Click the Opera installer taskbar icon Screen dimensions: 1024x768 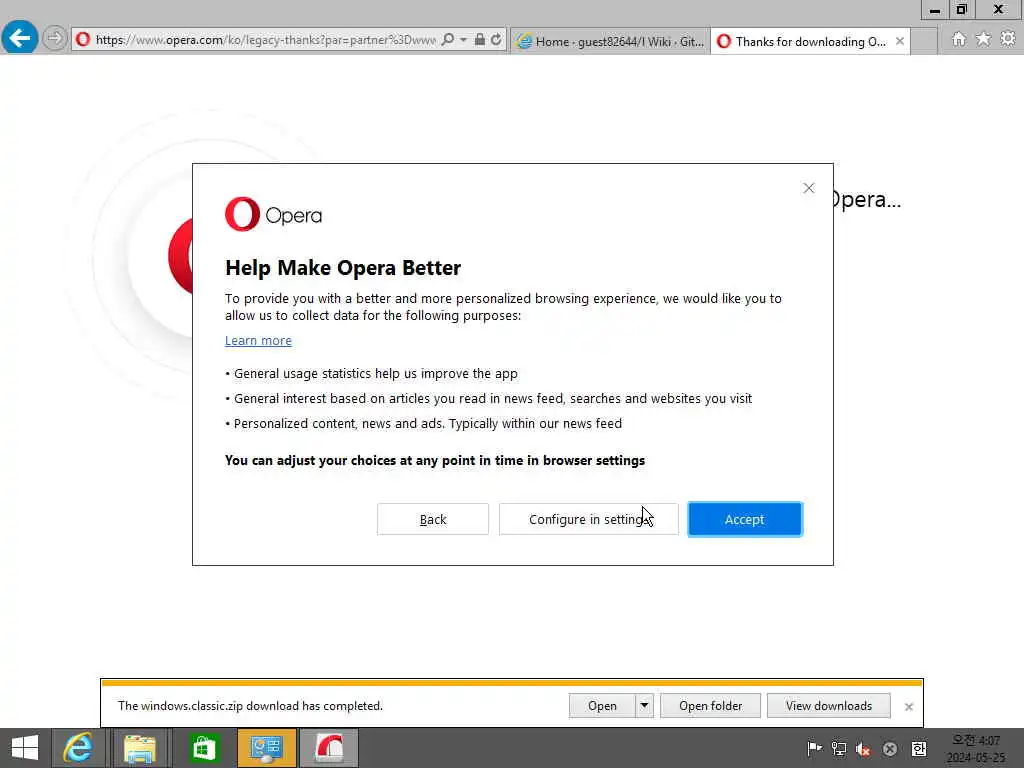[x=329, y=748]
